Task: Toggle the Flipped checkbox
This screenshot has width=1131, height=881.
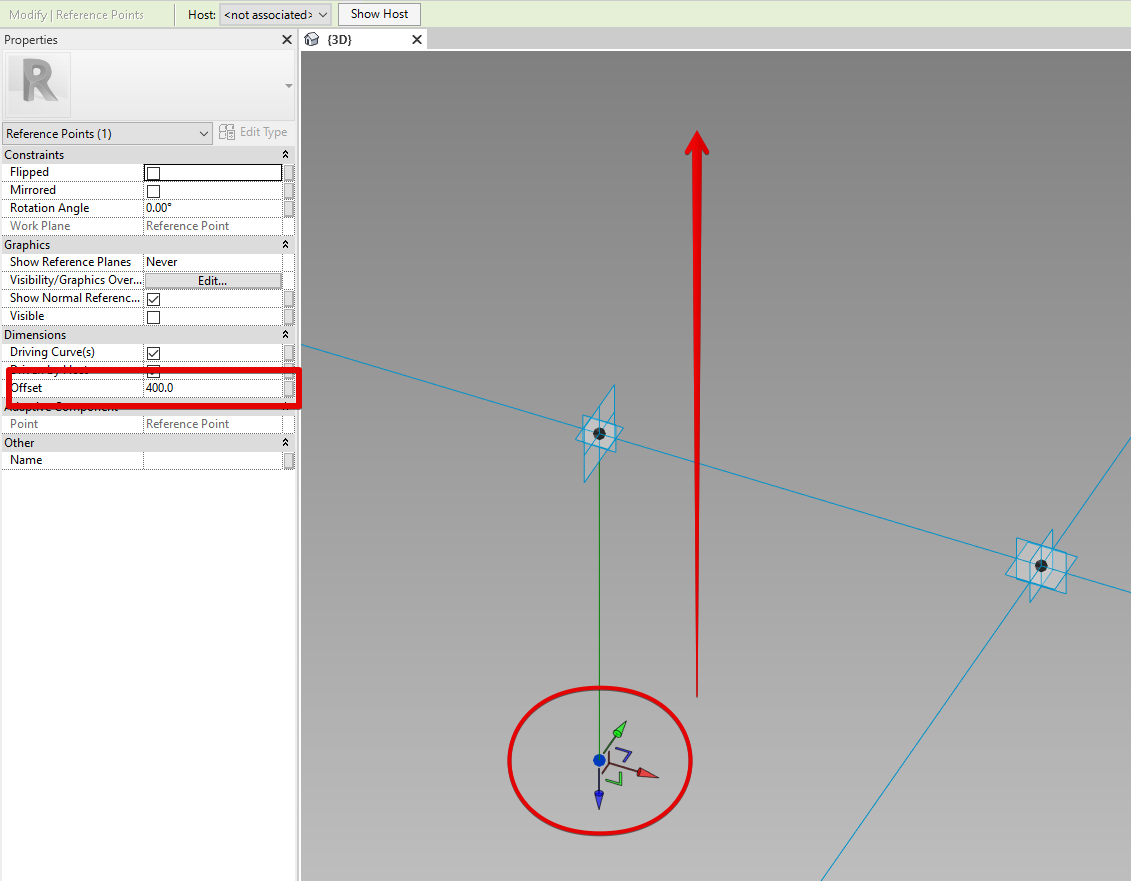Action: (153, 173)
